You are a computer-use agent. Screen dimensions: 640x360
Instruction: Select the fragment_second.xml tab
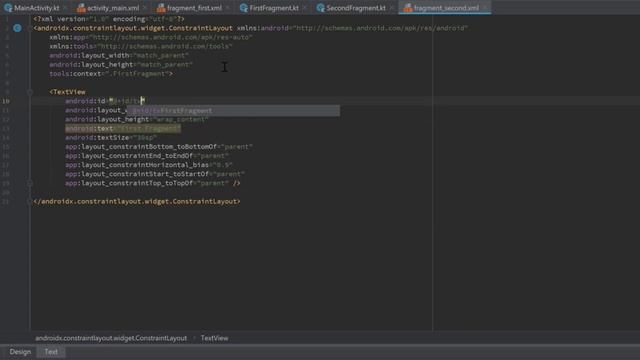point(446,8)
